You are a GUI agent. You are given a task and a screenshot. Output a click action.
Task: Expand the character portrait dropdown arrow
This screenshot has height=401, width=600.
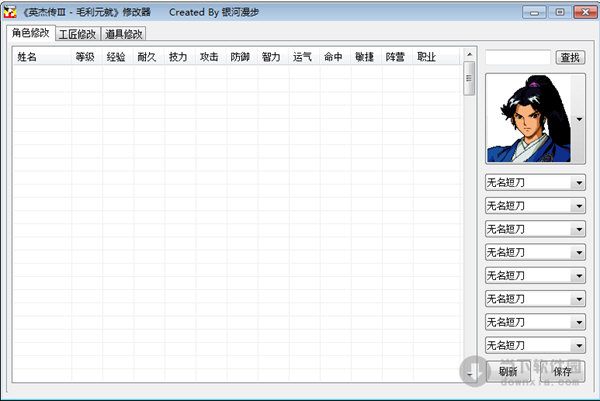click(579, 119)
